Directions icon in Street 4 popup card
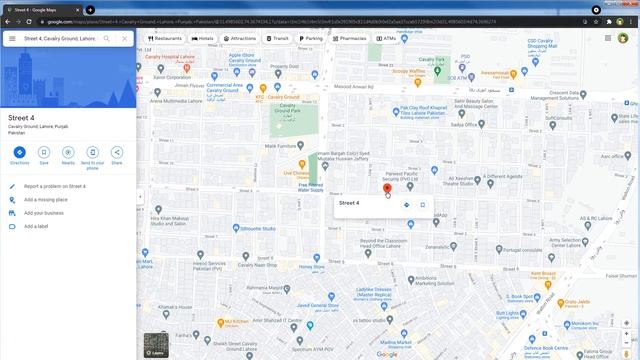The height and width of the screenshot is (360, 640). coord(407,205)
